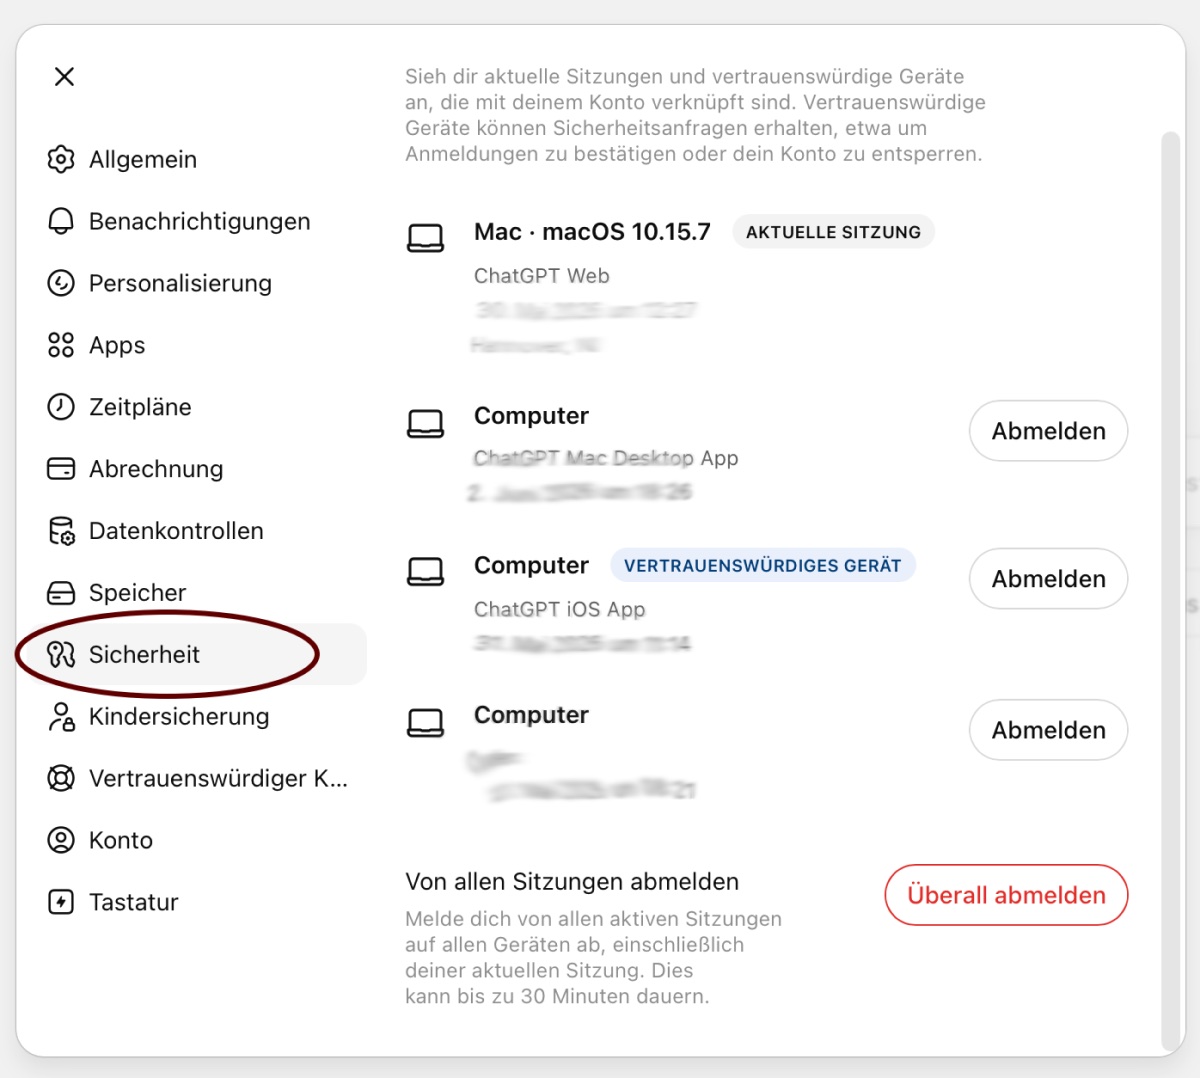Click the Konto profile icon

[61, 840]
